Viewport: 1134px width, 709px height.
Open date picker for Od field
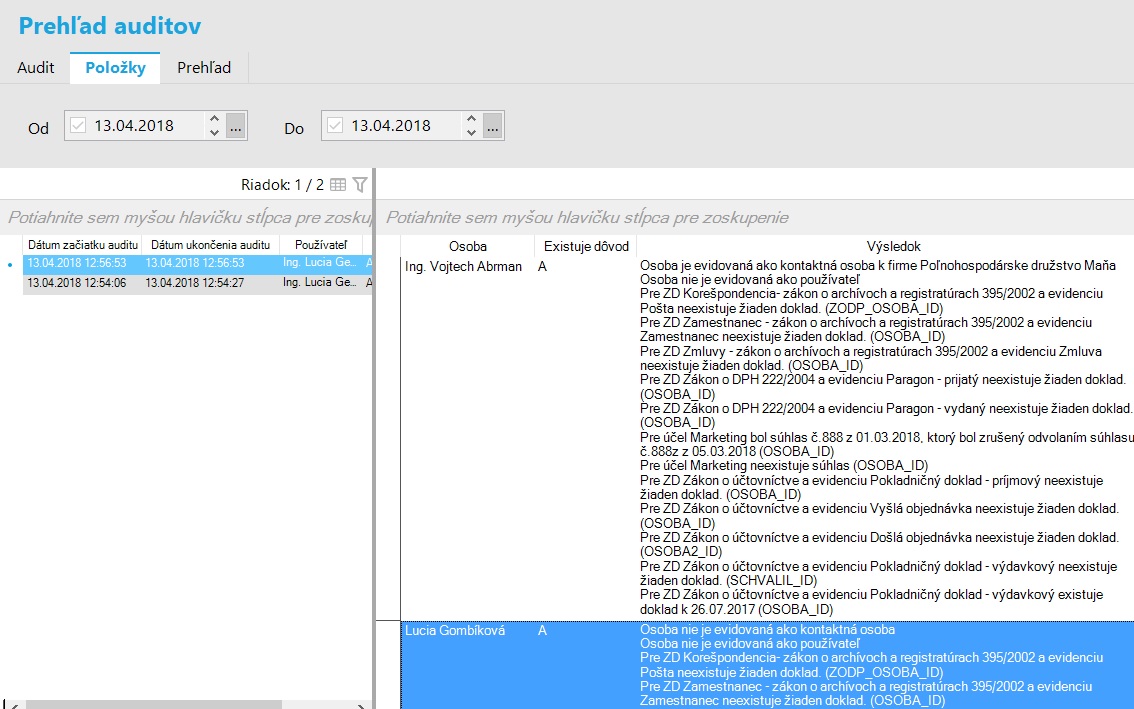(x=236, y=126)
